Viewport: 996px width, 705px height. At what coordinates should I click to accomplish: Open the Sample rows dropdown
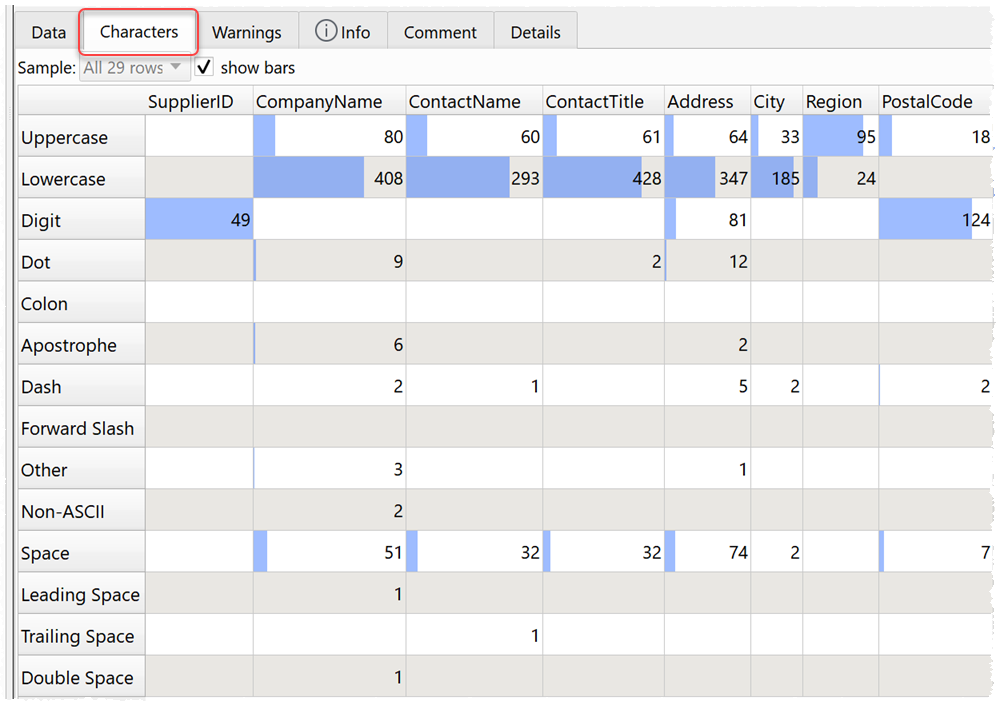(x=134, y=67)
